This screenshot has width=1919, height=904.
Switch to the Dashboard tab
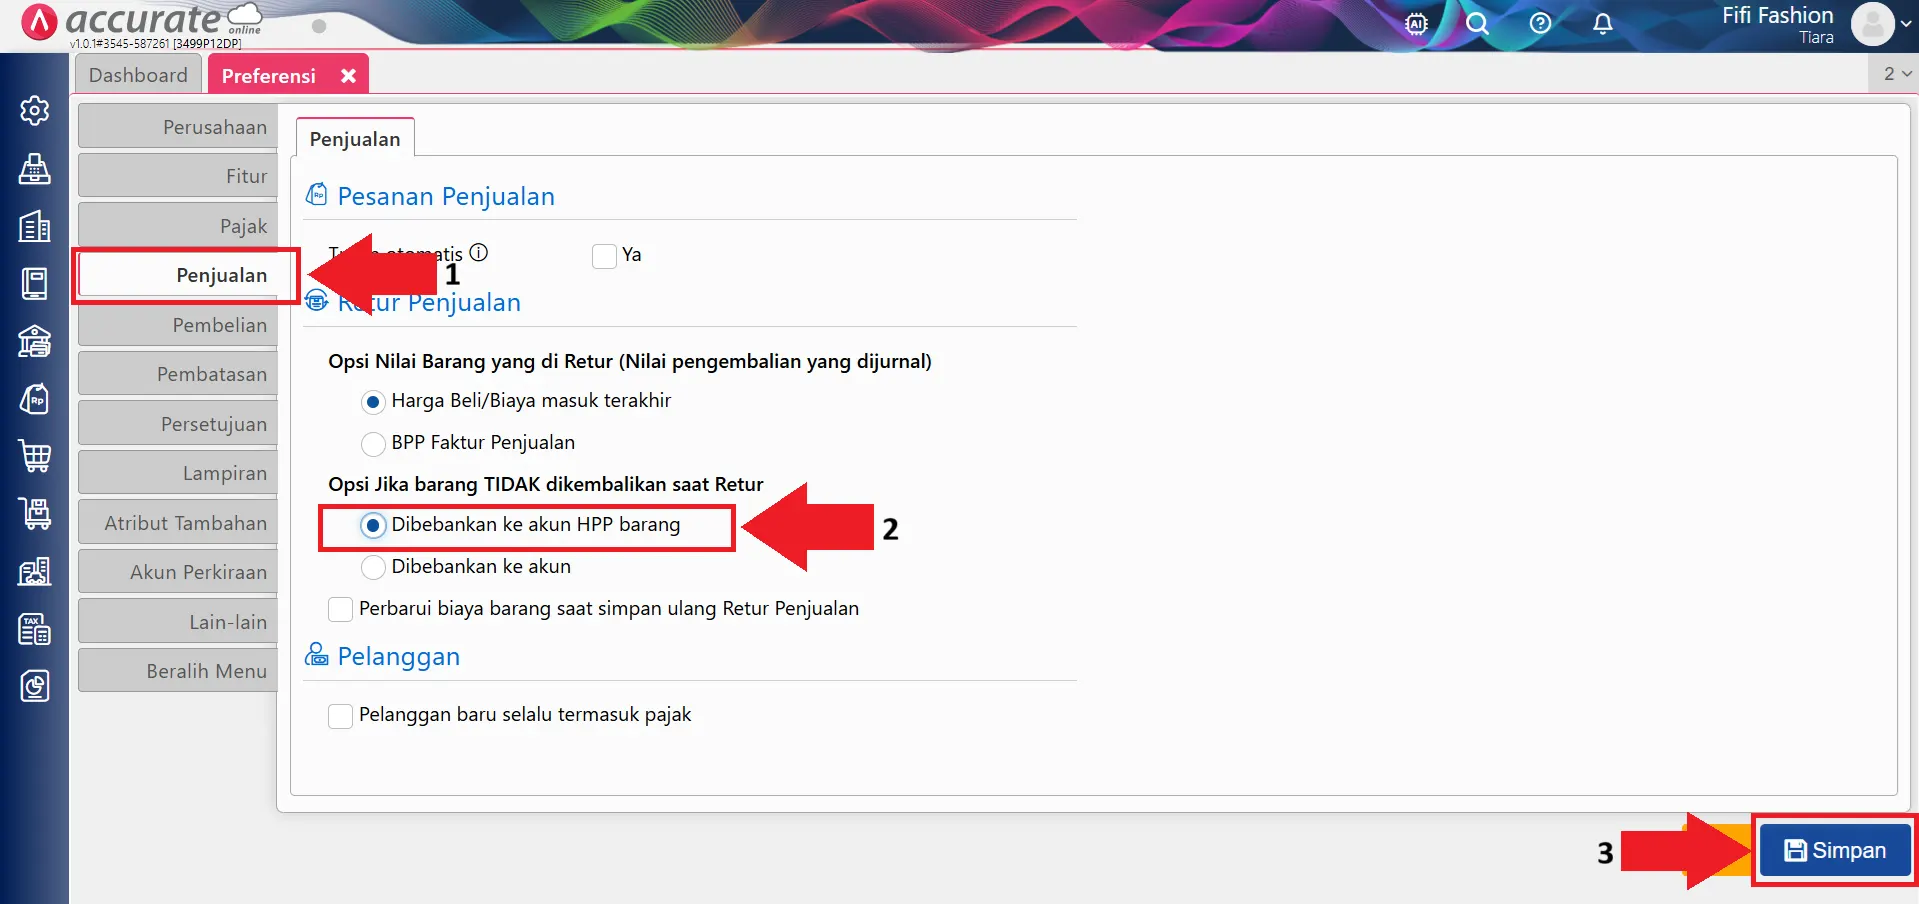pos(138,75)
